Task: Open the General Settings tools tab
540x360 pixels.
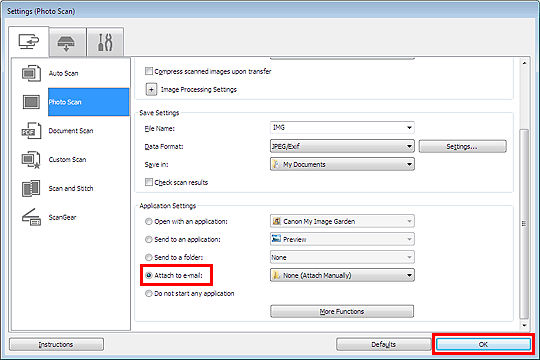Action: click(105, 43)
